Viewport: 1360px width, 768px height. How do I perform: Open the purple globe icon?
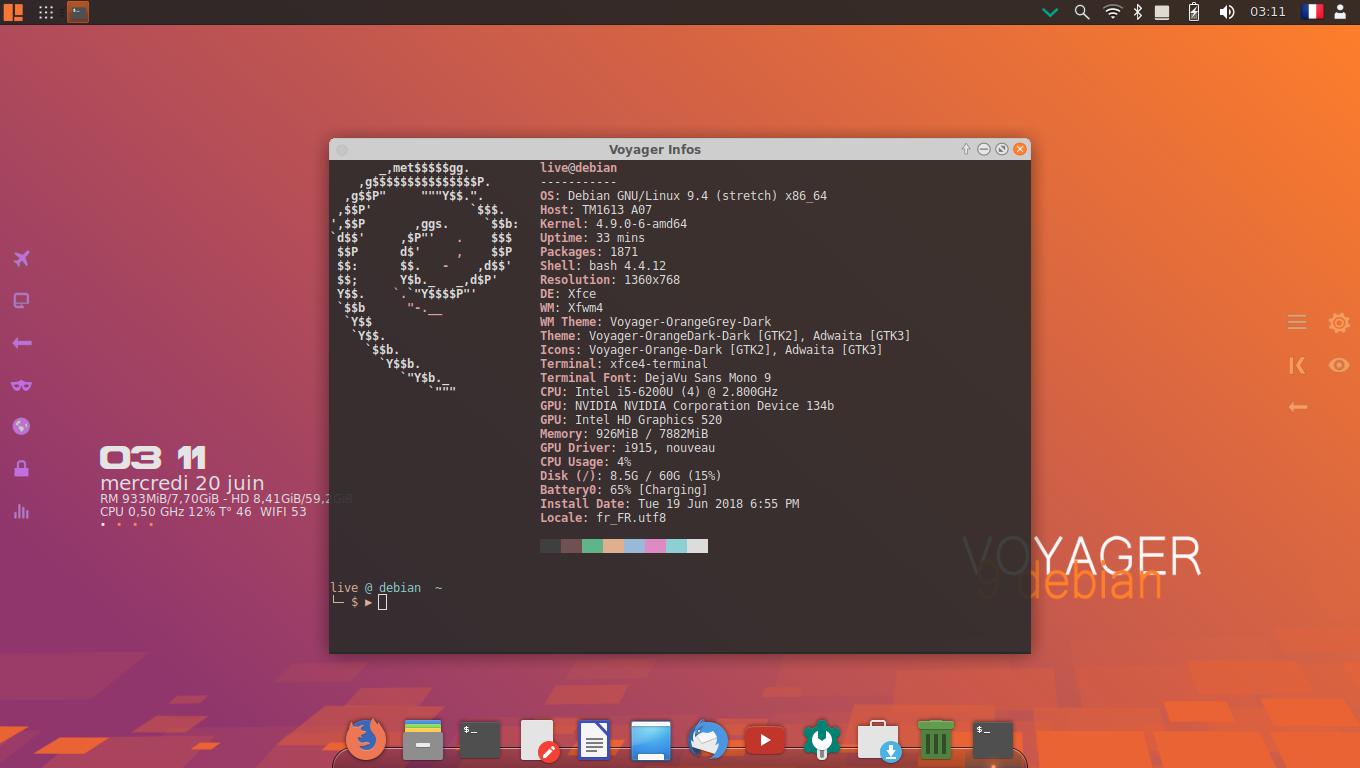(21, 426)
